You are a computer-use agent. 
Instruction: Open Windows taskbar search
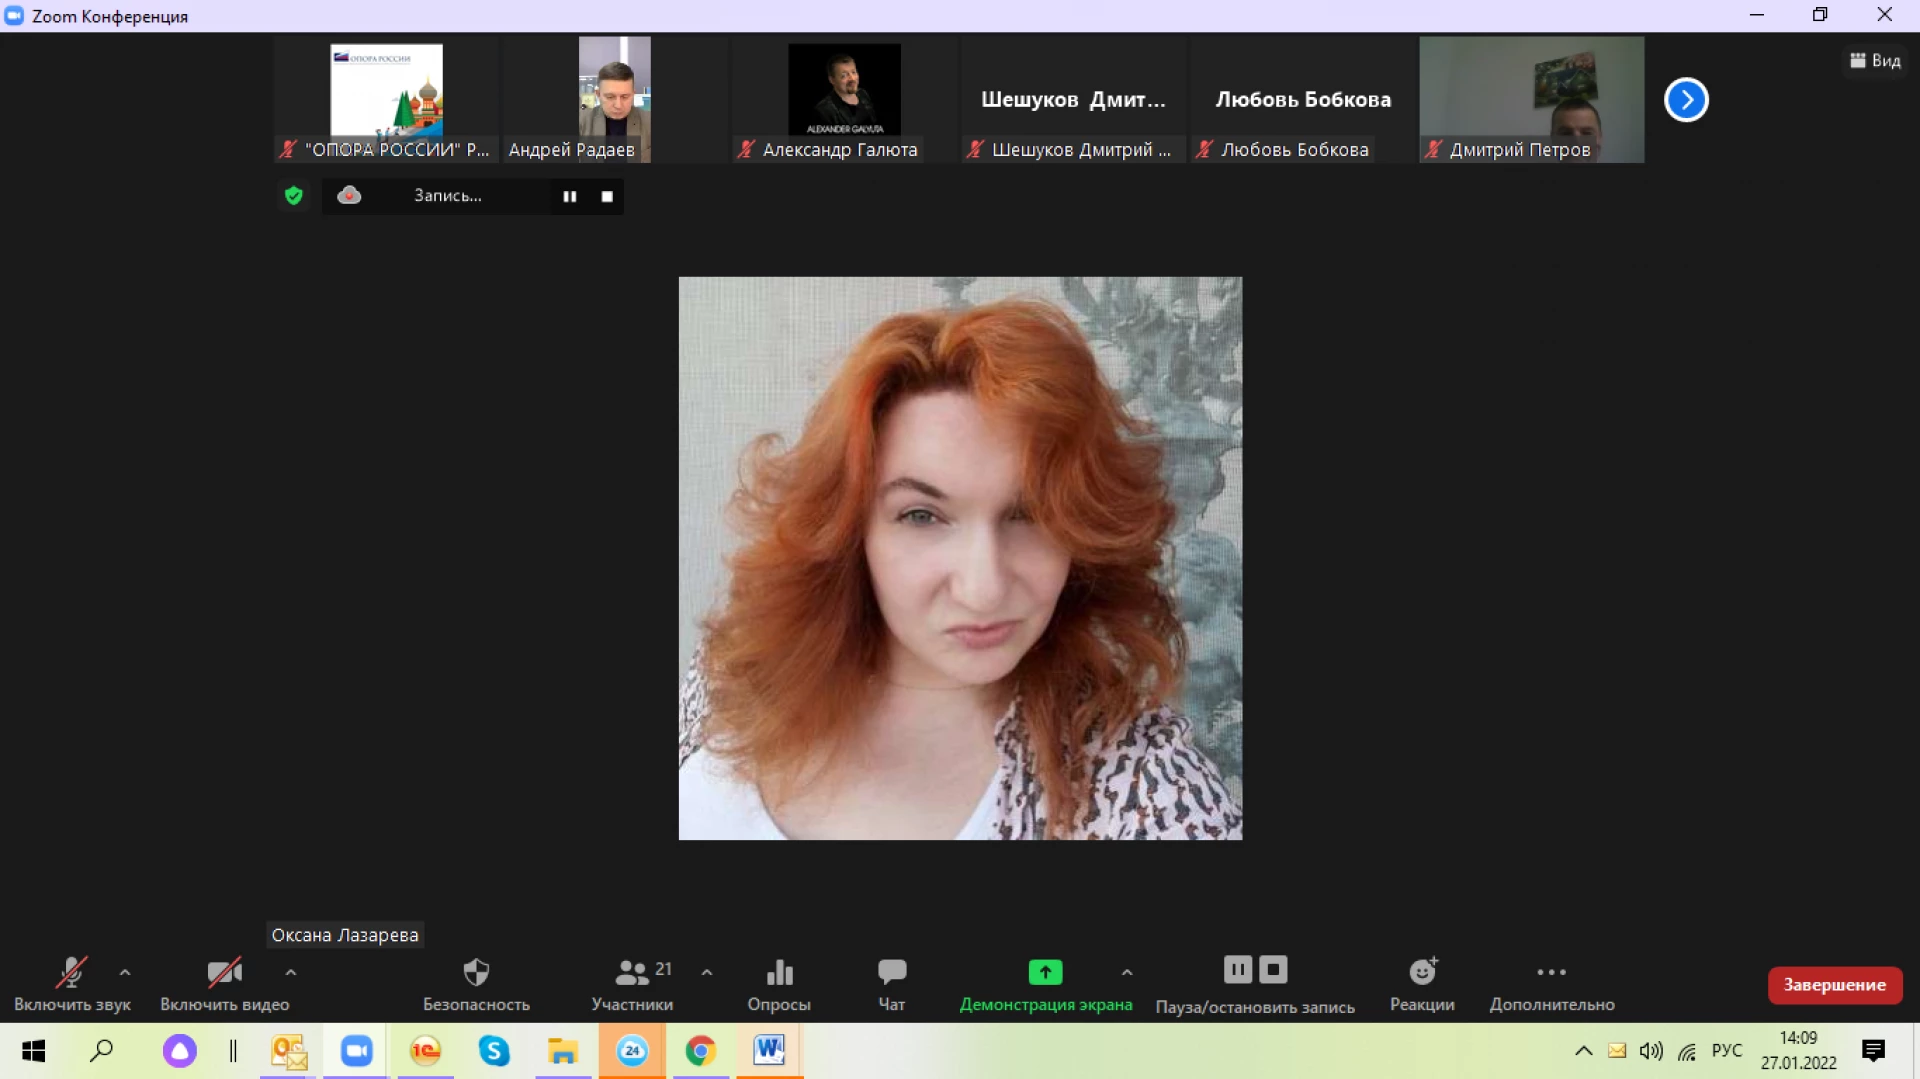(x=102, y=1051)
